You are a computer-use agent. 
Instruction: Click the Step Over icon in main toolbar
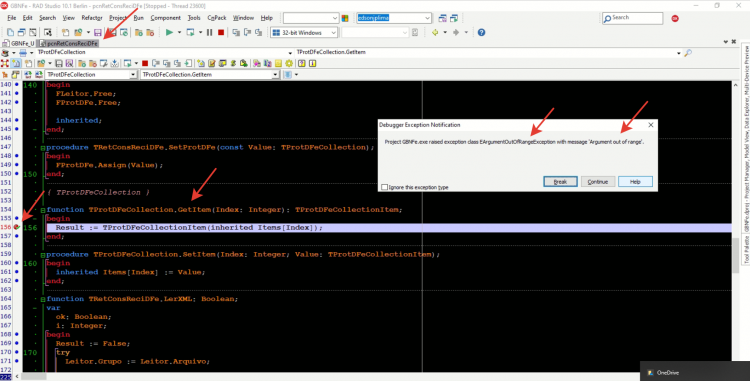pyautogui.click(x=247, y=33)
